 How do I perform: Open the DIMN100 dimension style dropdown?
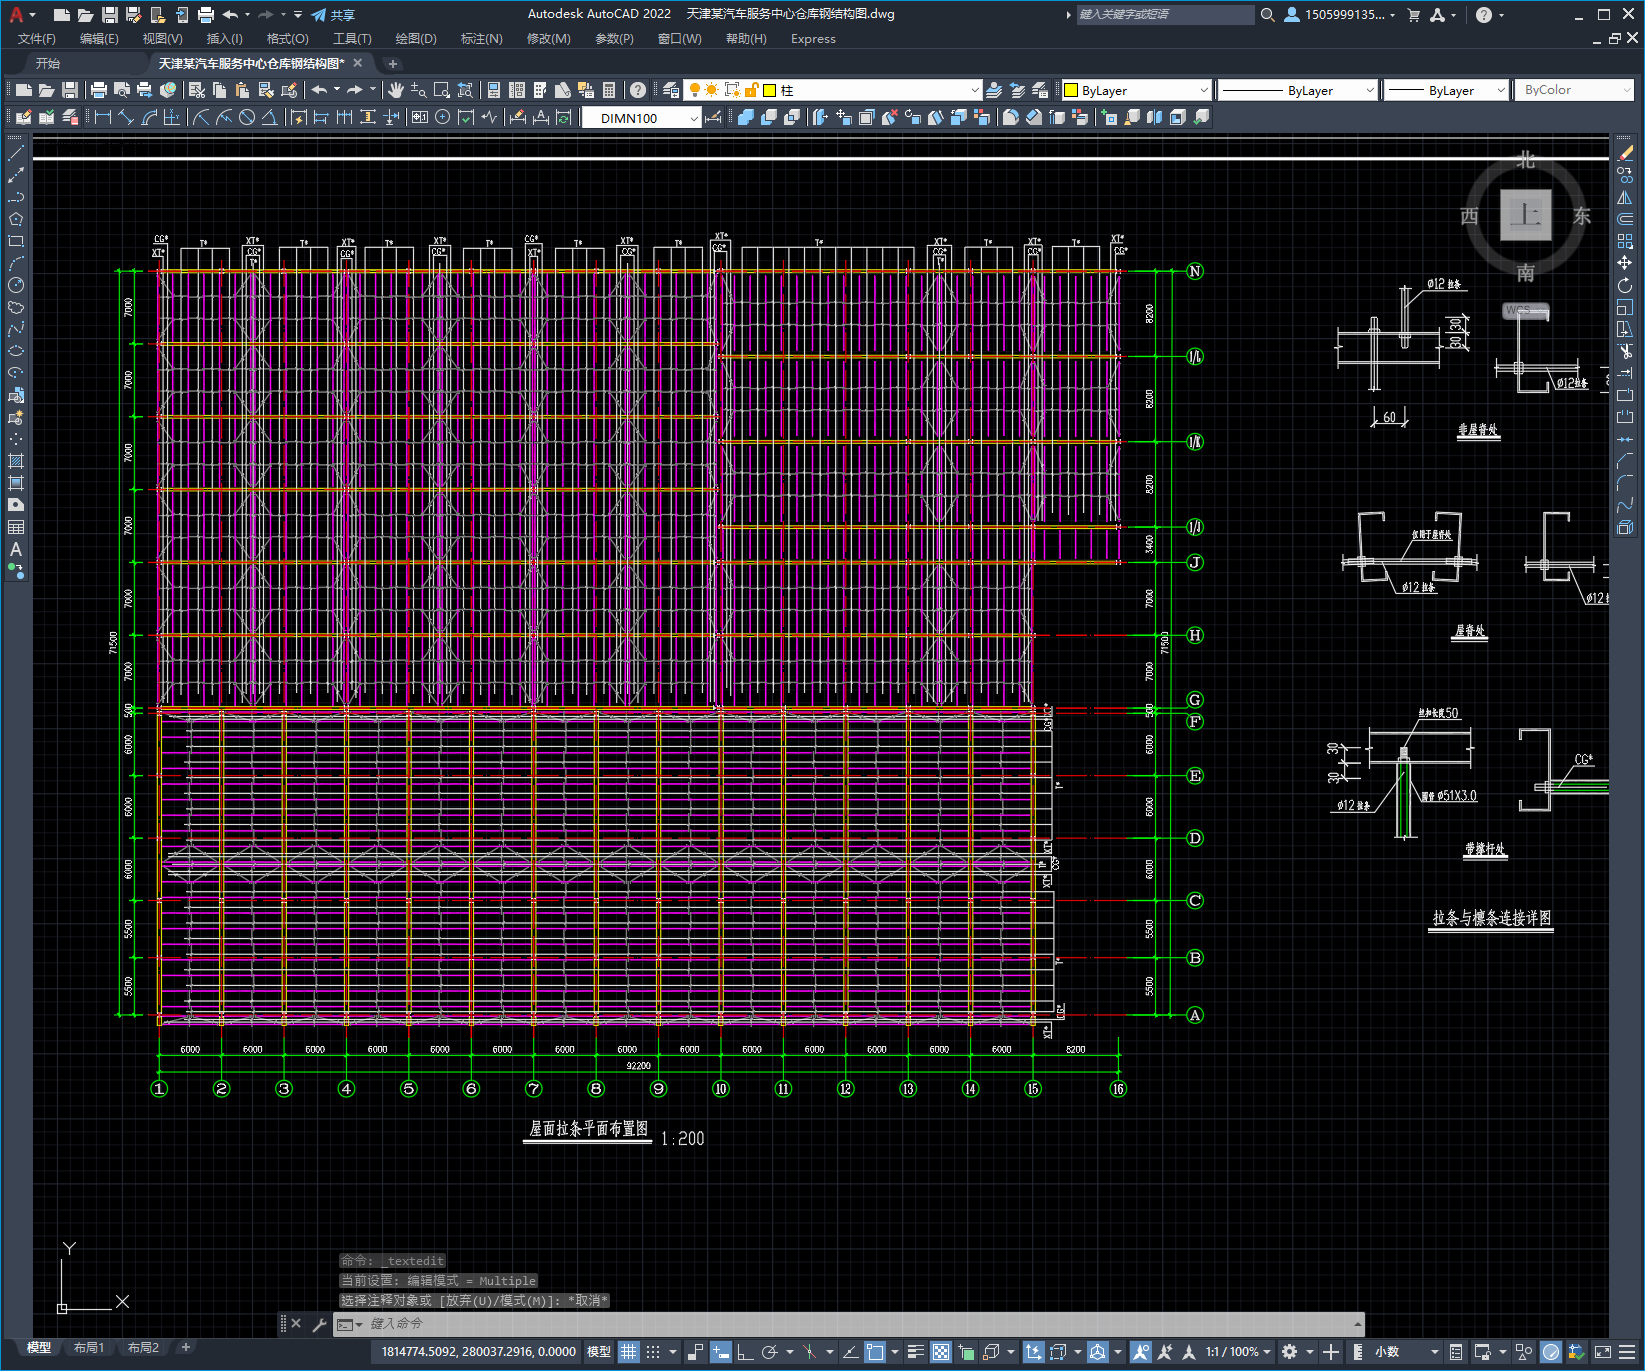(x=641, y=118)
